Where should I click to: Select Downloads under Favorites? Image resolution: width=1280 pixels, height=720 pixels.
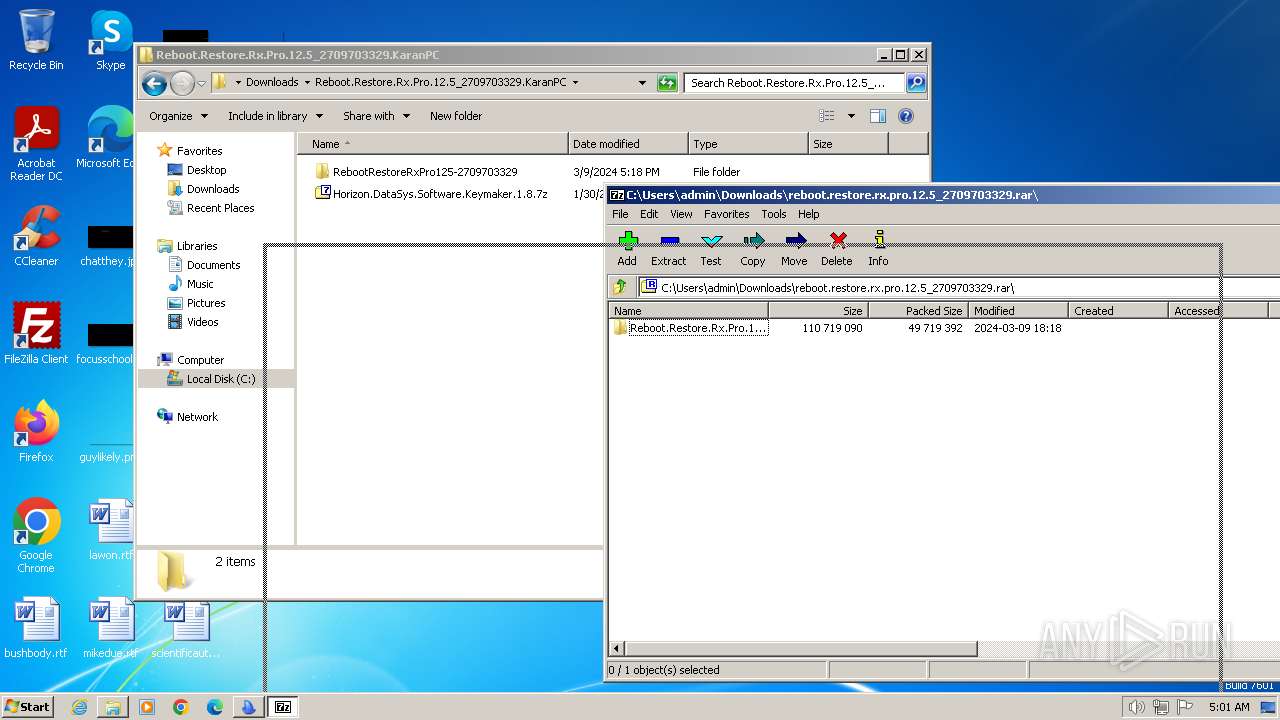[204, 189]
